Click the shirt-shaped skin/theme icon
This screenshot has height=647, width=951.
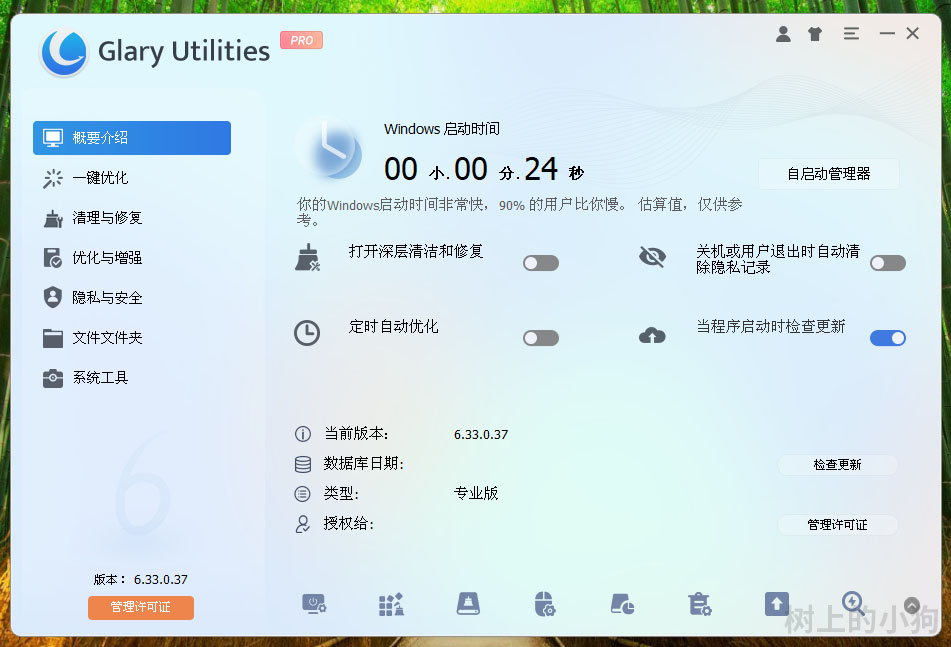814,34
